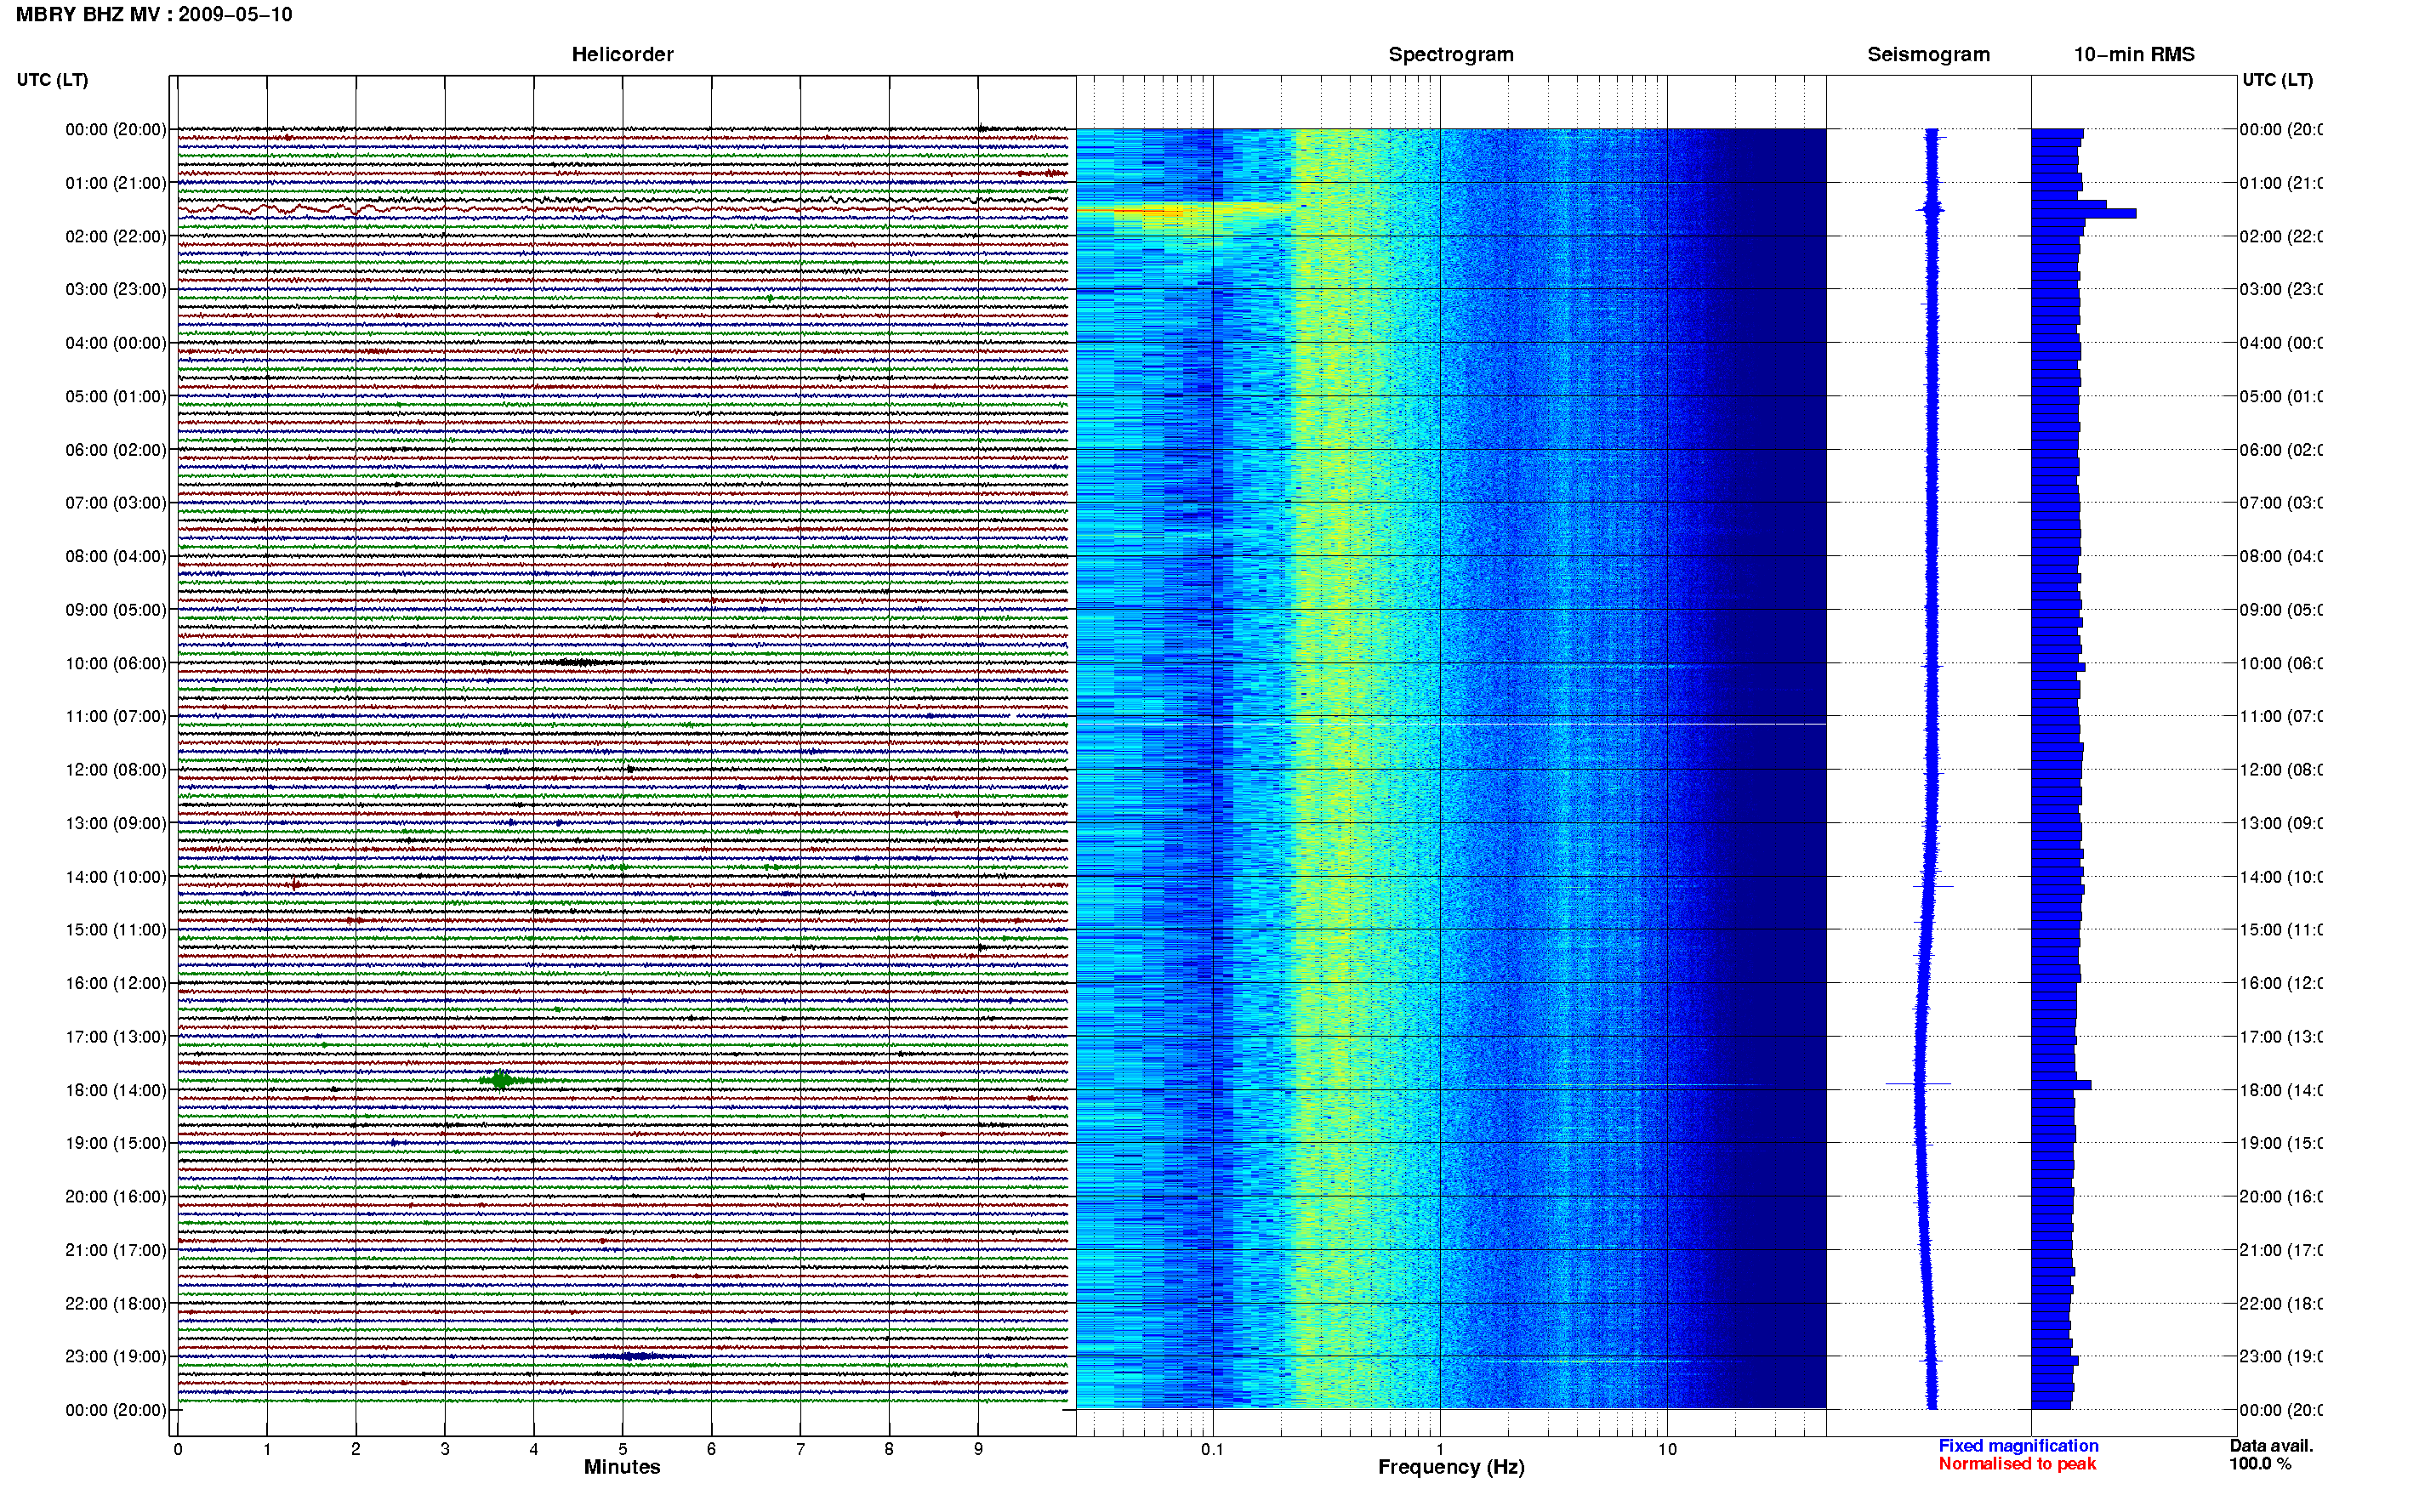Click the 100.0 % availability value
Screen dimensions: 2419x1512
(2260, 1464)
